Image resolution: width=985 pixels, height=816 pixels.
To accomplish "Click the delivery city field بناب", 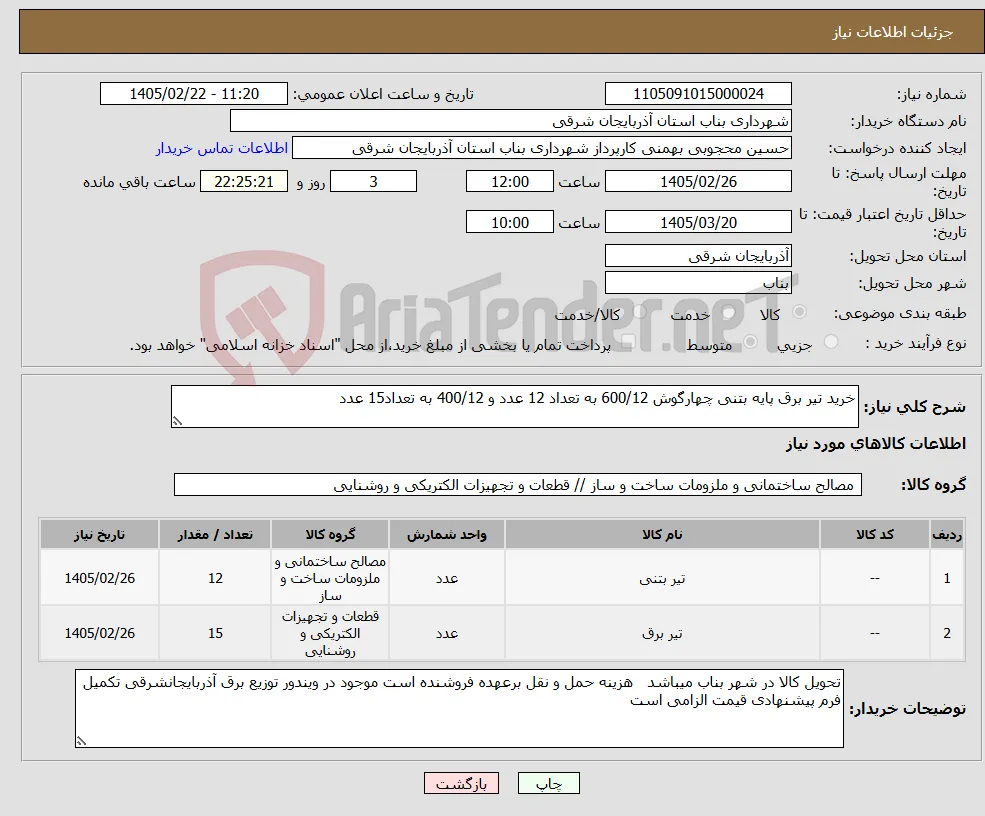I will (698, 283).
